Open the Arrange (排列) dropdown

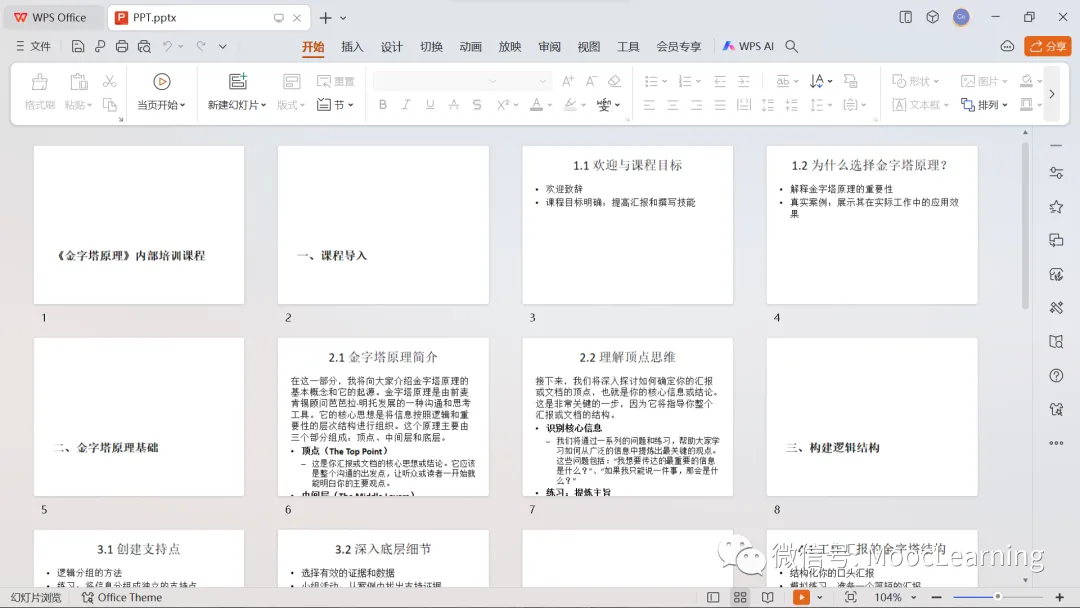pyautogui.click(x=984, y=105)
